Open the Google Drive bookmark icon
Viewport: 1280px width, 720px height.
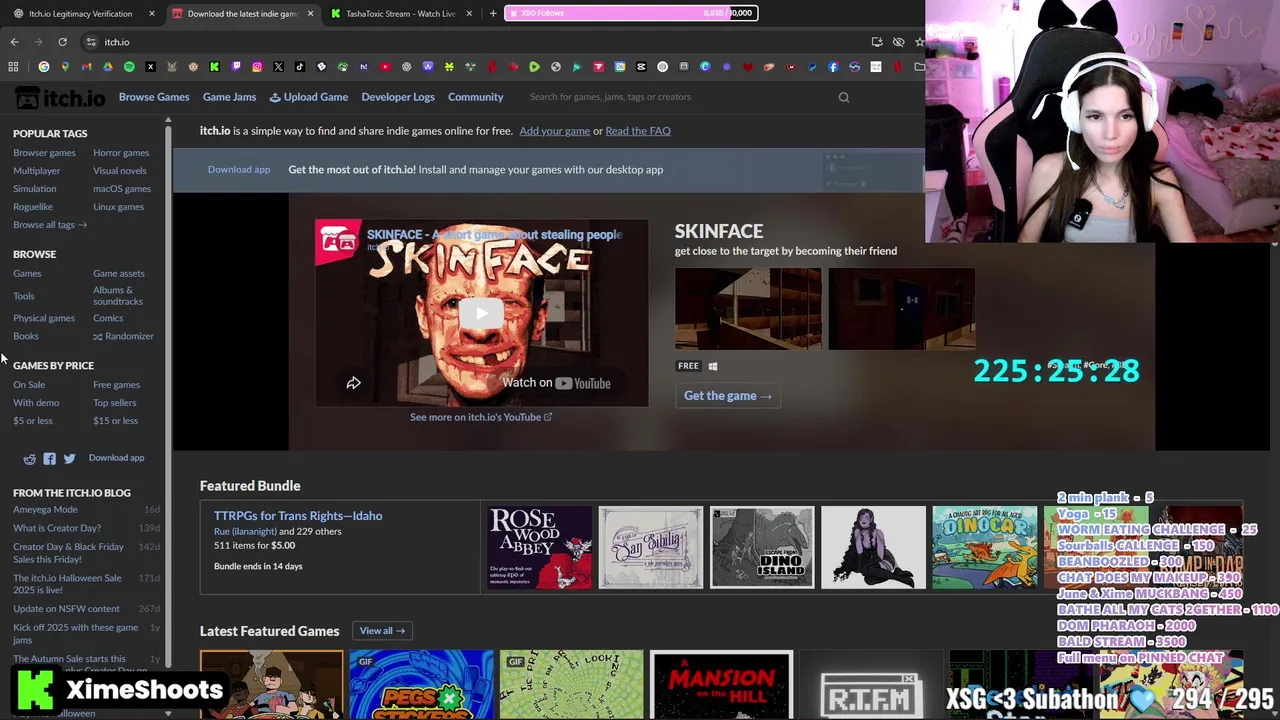108,67
